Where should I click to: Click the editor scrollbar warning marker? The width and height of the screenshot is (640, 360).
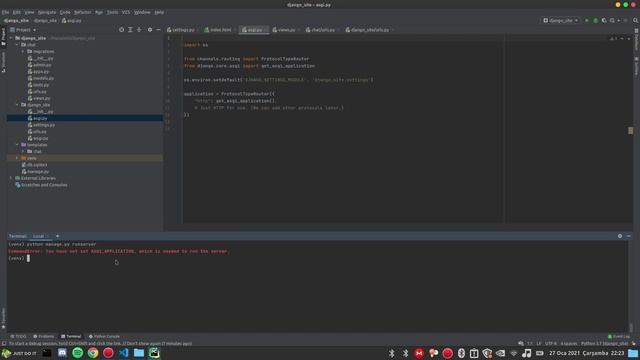coord(630,131)
